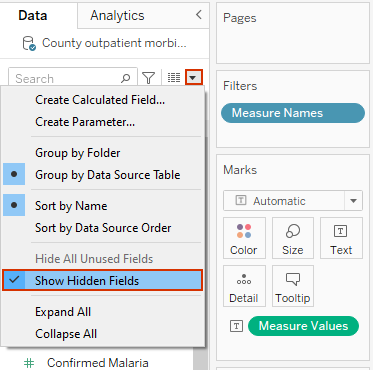373x370 pixels.
Task: Open the data pane dropdown arrow menu
Action: (194, 78)
